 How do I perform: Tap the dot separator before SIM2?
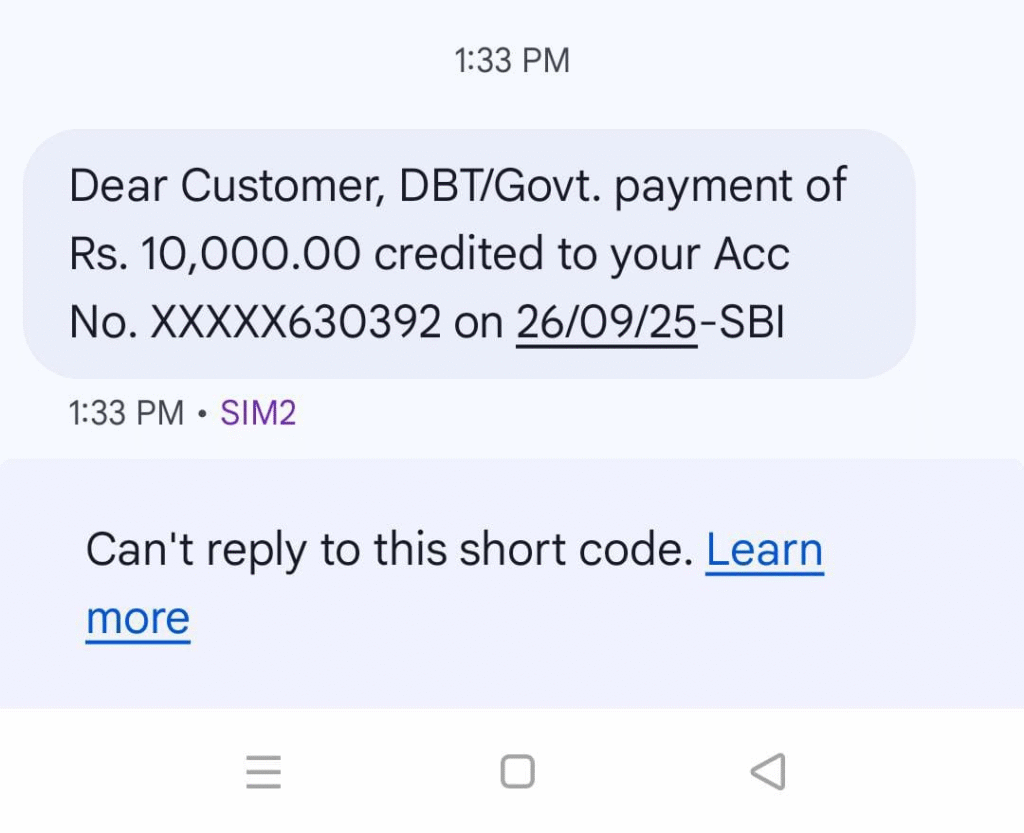tap(202, 413)
